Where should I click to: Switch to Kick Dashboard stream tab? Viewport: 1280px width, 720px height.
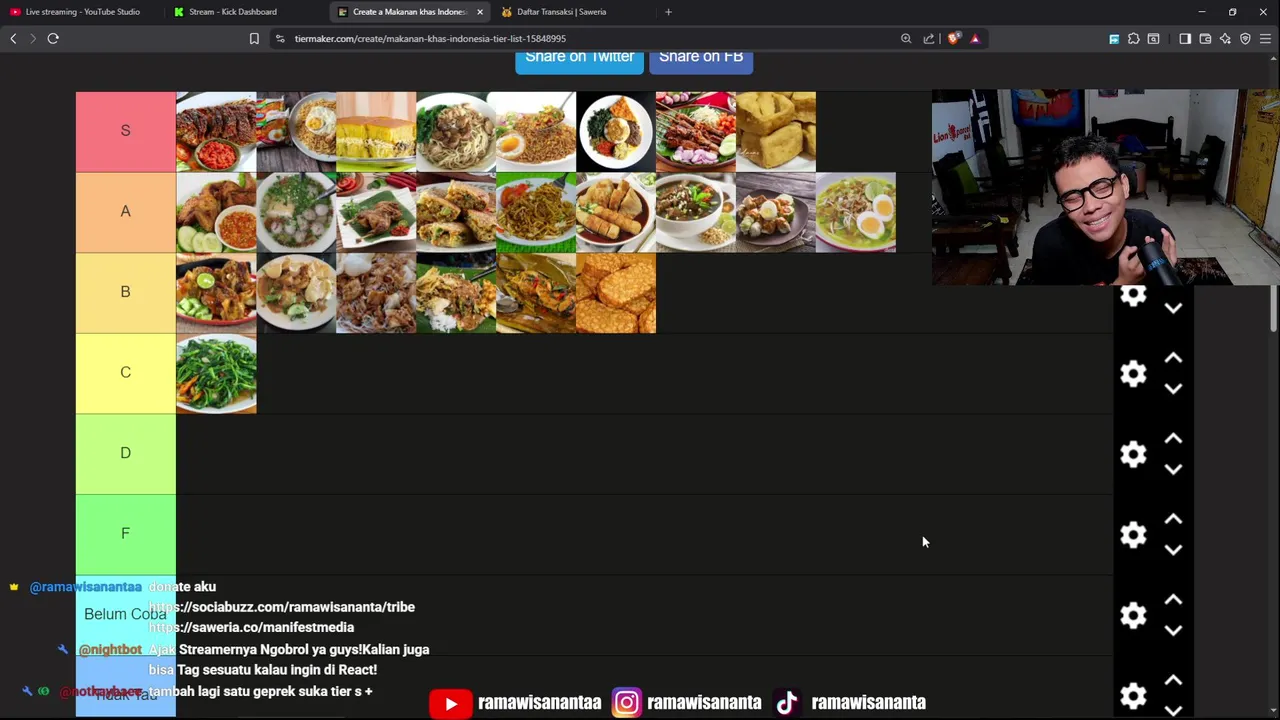click(x=232, y=12)
